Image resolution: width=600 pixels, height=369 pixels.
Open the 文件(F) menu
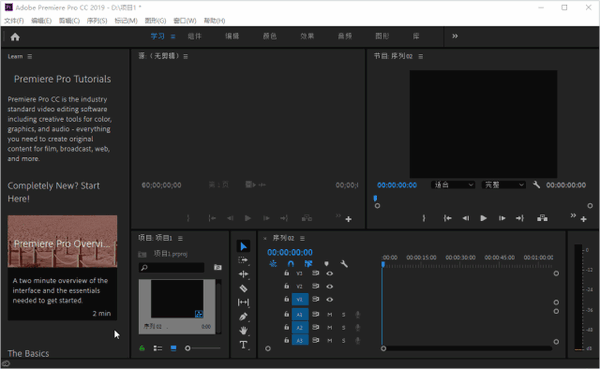click(x=14, y=21)
